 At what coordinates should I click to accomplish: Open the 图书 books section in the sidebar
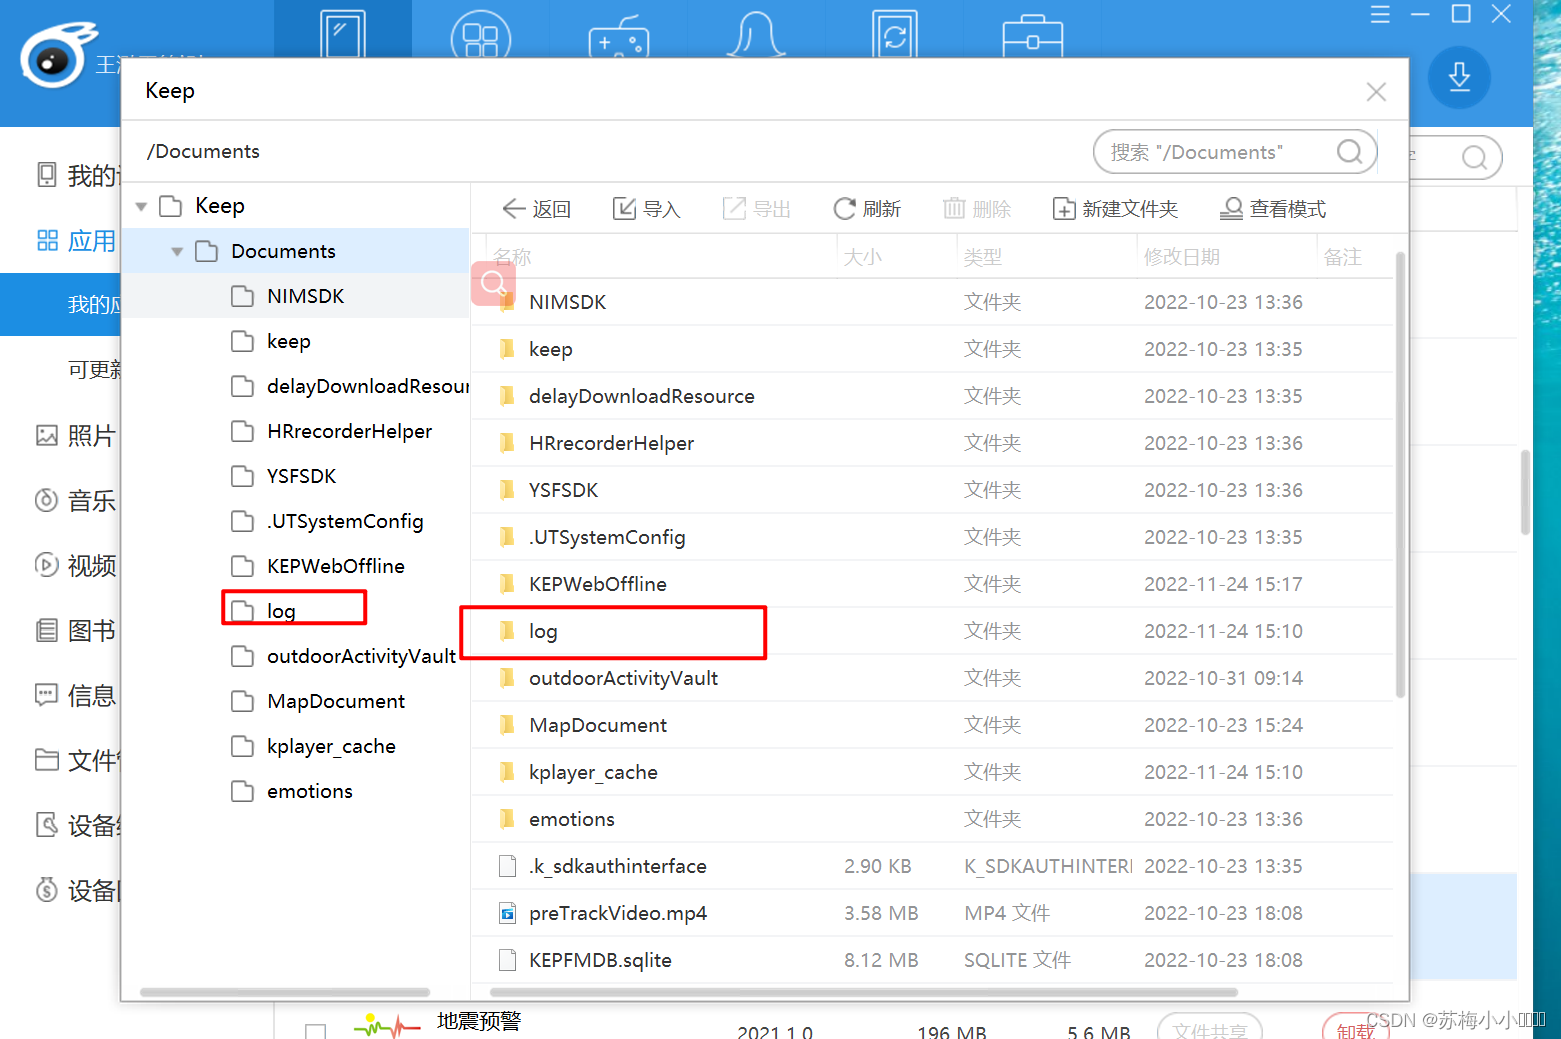point(77,631)
